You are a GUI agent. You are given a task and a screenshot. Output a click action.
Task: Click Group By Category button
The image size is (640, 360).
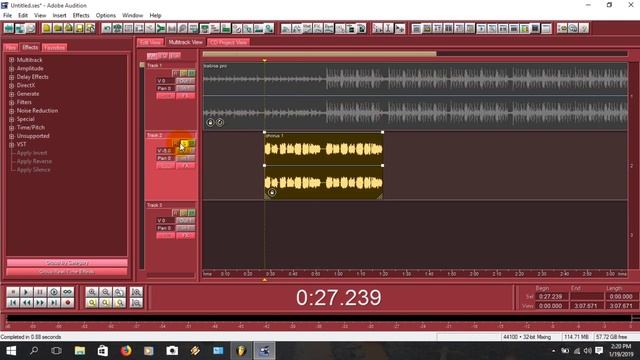(x=67, y=262)
